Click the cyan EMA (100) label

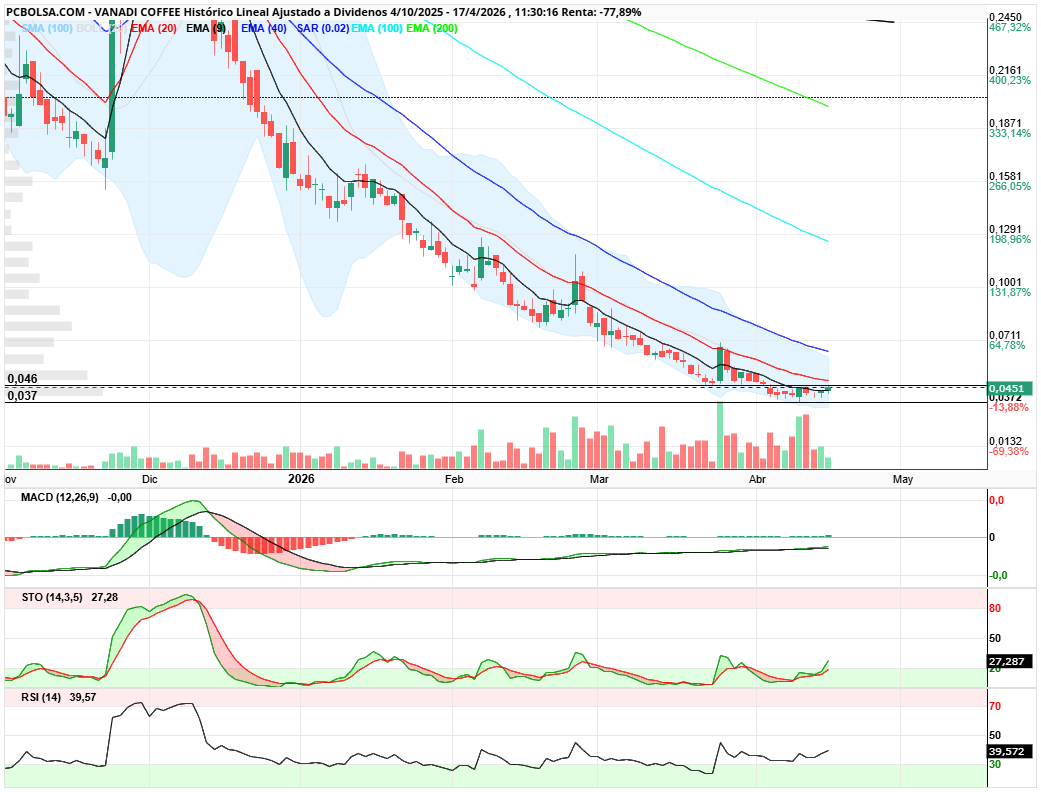(x=377, y=29)
